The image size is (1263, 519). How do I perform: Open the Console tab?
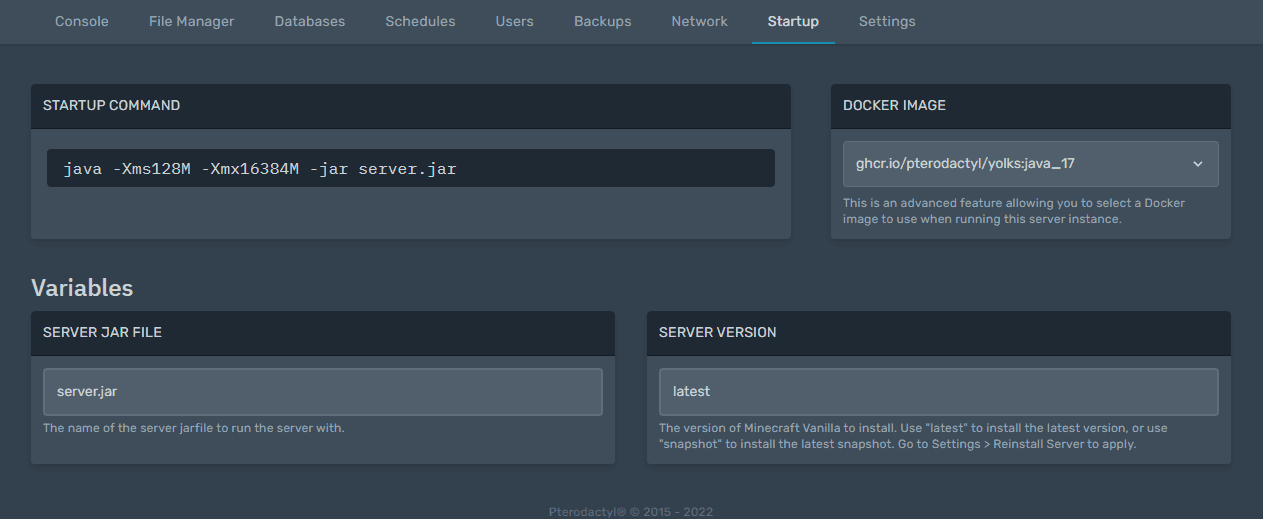coord(81,21)
